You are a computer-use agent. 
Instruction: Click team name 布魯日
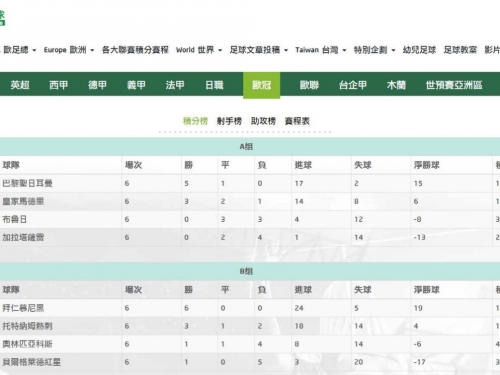click(14, 219)
